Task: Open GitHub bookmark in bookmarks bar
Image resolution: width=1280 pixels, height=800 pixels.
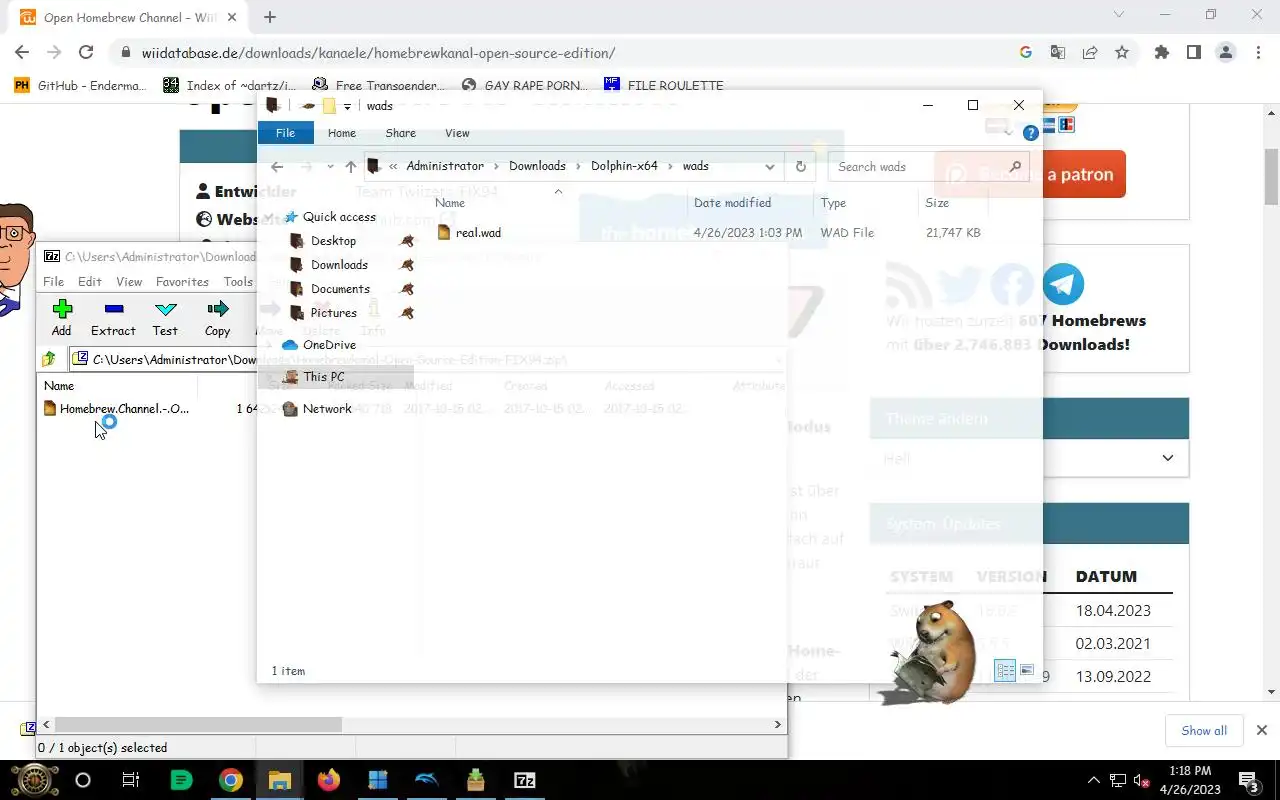Action: click(x=80, y=85)
